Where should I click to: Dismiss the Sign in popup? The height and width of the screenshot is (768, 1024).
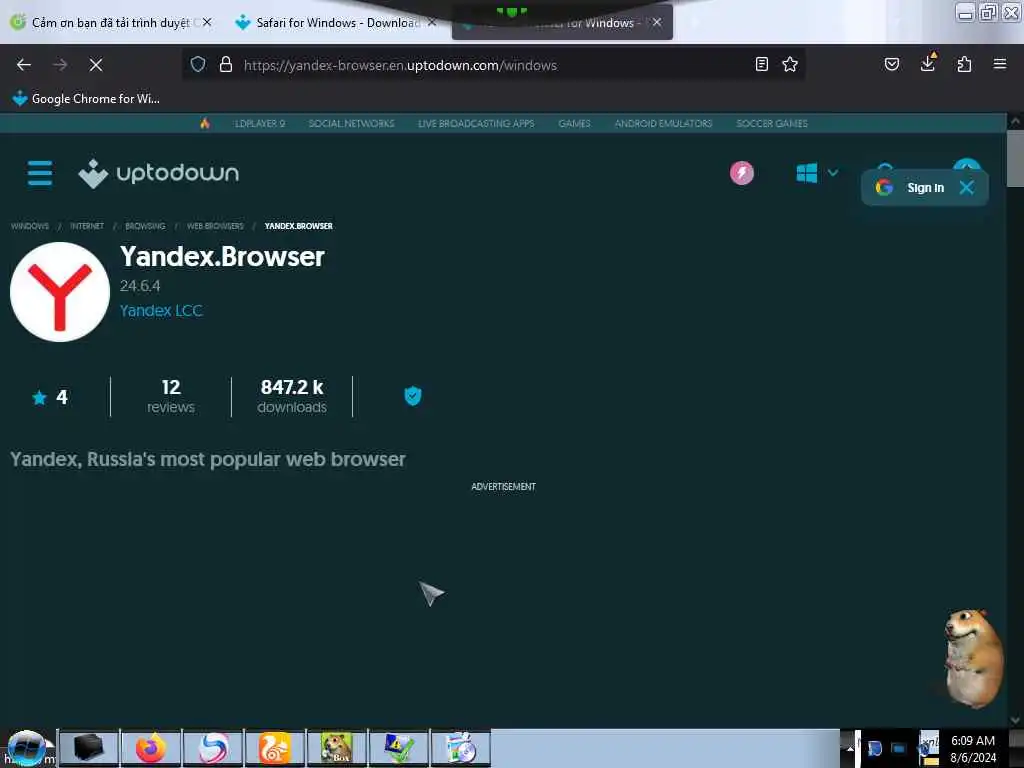[x=967, y=188]
